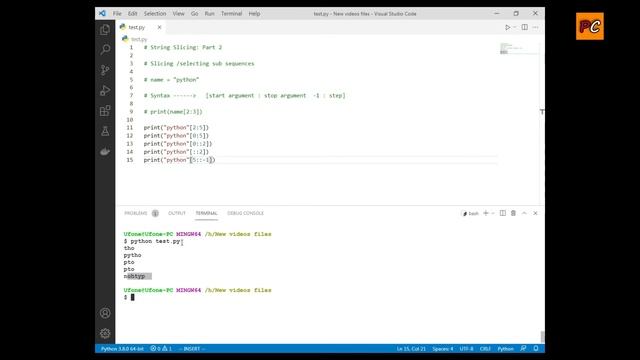Screen dimensions: 640x360
Task: Switch to the Problems panel tab
Action: tap(136, 213)
